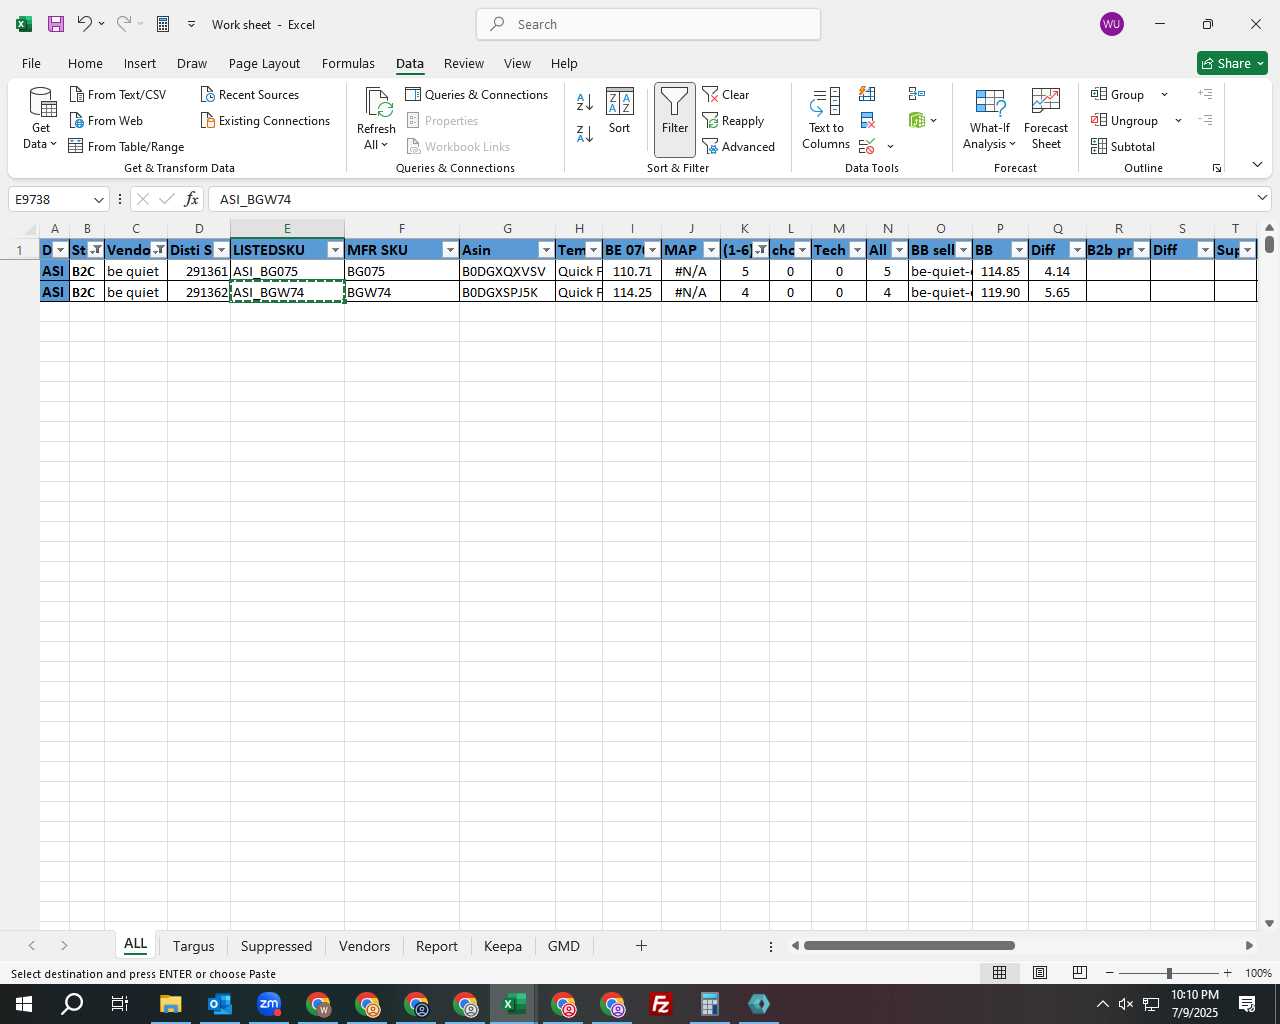The width and height of the screenshot is (1280, 1024).
Task: Open the MAP column filter dropdown
Action: (711, 250)
